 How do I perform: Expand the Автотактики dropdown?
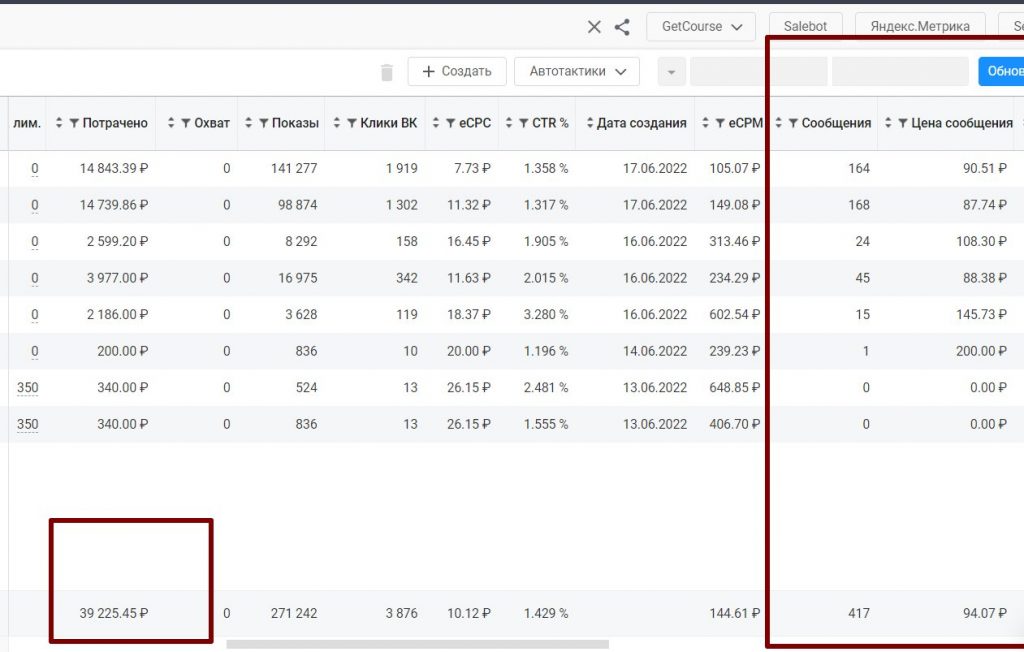(x=576, y=72)
